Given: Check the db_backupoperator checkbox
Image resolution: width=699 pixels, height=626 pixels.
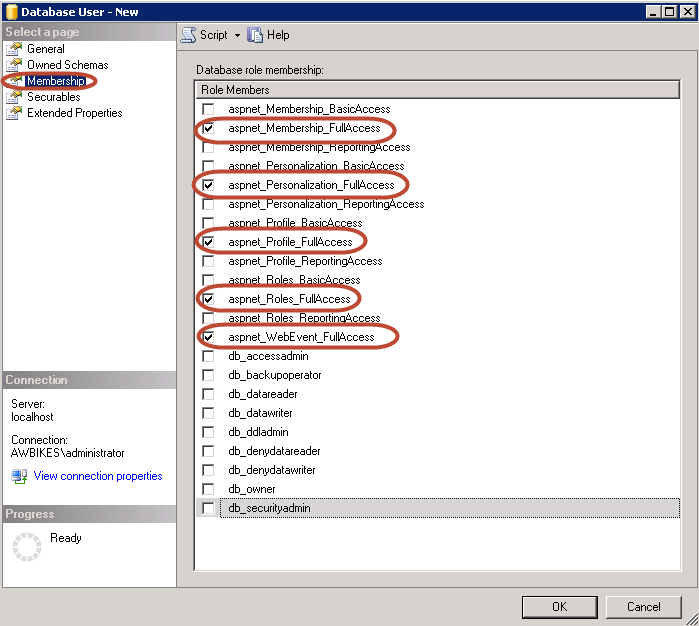Looking at the screenshot, I should (208, 375).
